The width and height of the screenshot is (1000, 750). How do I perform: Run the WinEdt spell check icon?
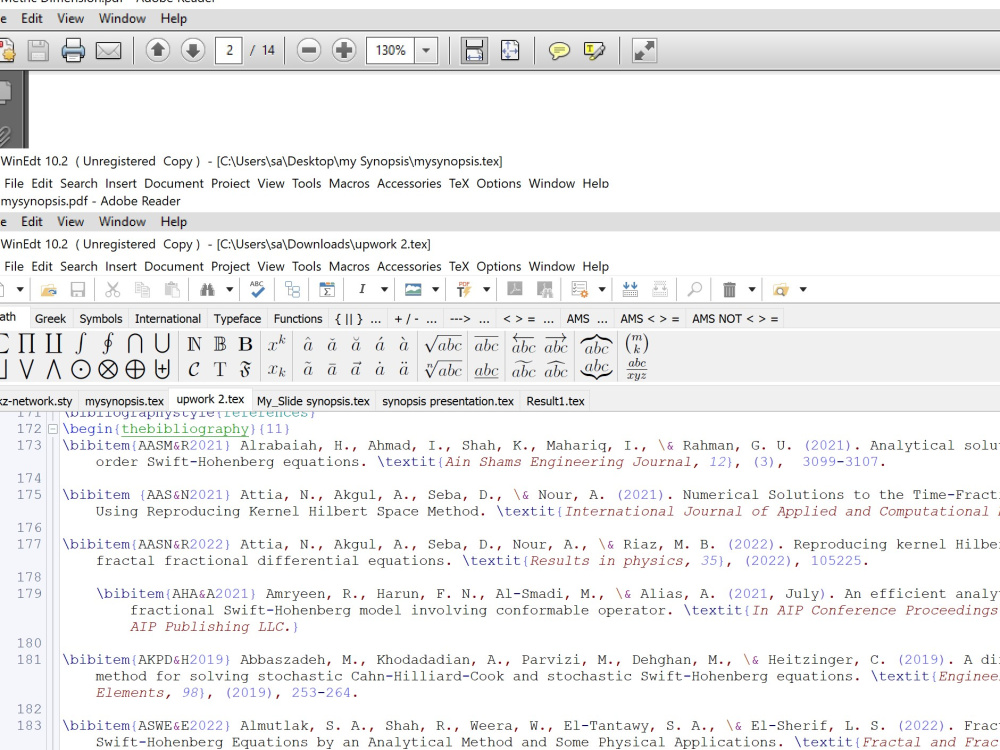click(x=257, y=289)
